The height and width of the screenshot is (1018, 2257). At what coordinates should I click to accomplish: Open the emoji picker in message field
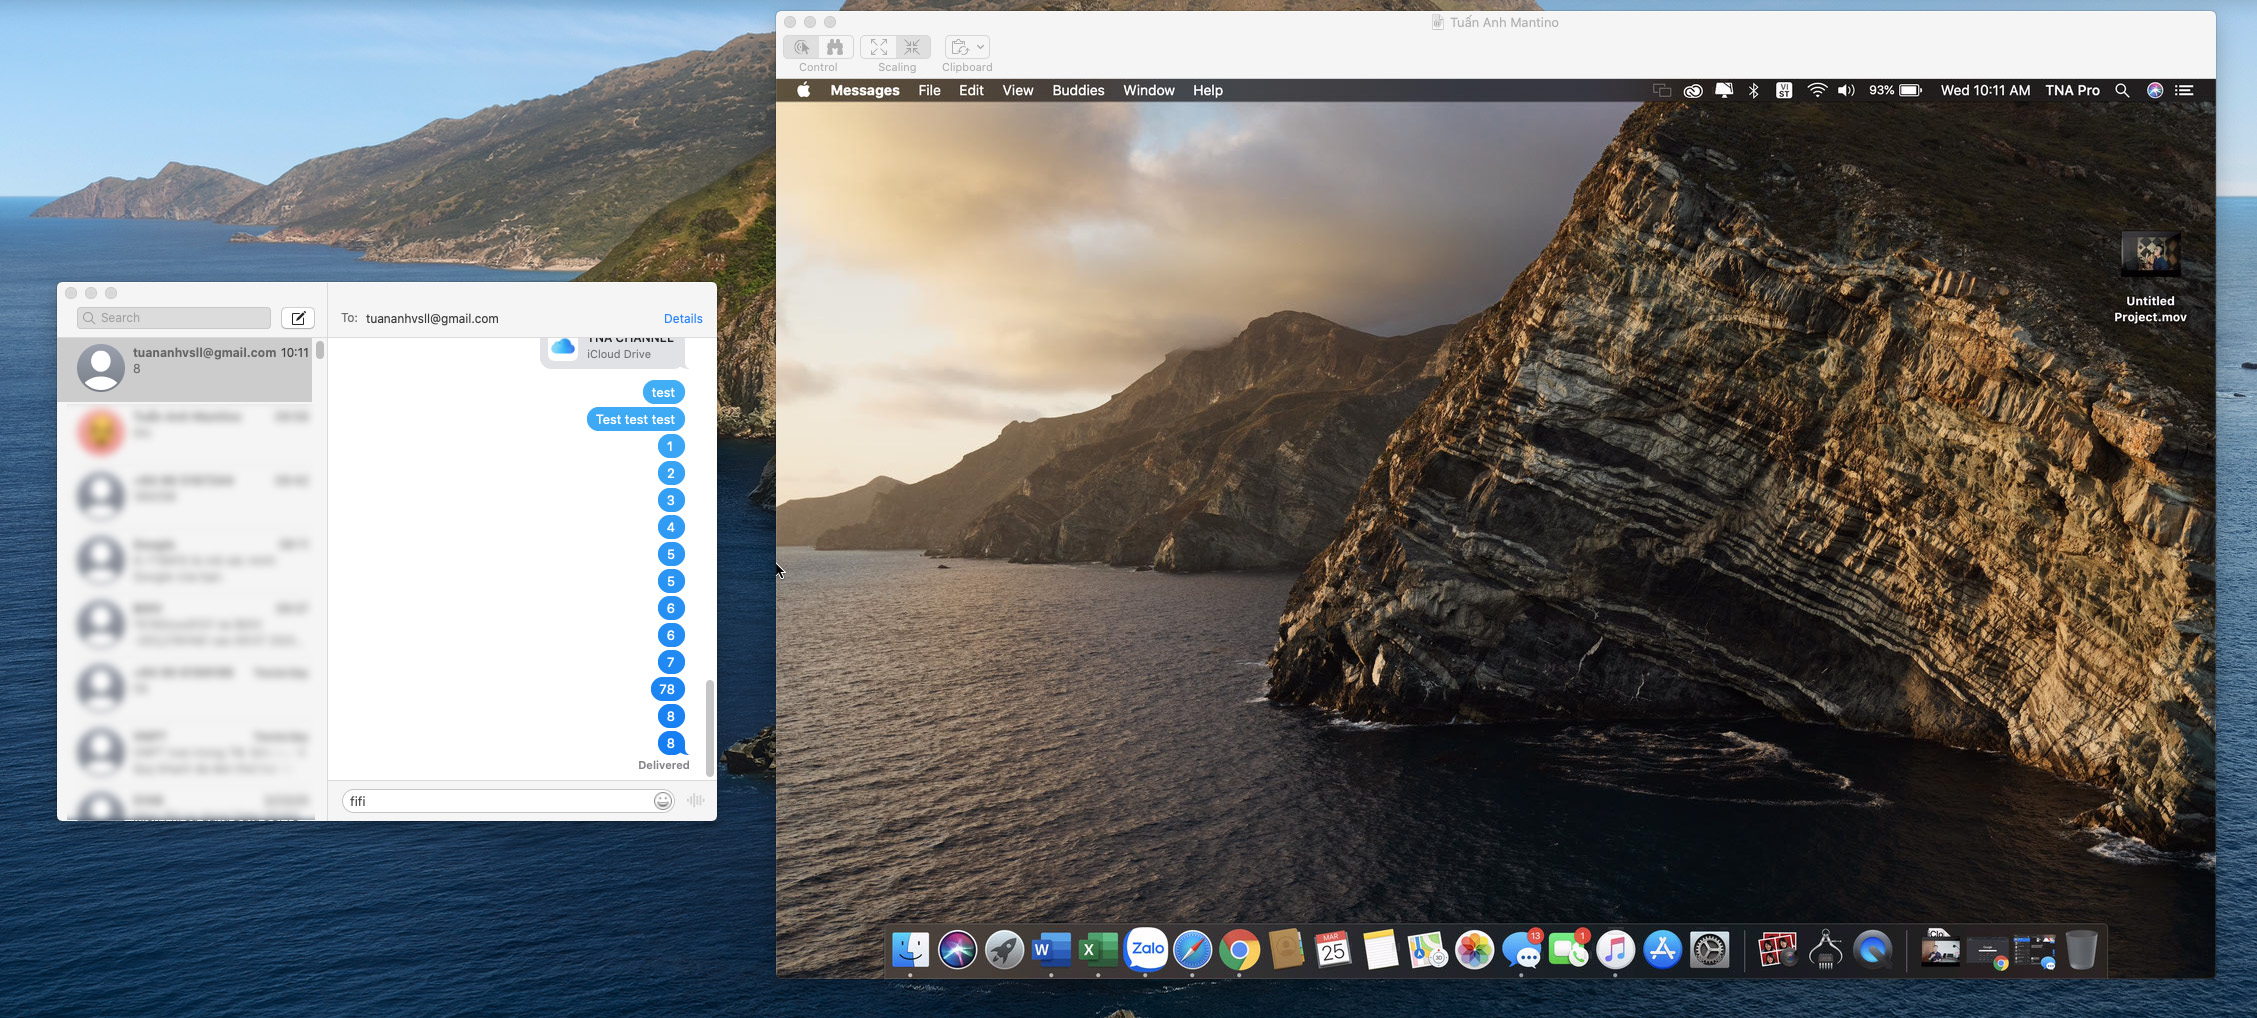[x=662, y=800]
